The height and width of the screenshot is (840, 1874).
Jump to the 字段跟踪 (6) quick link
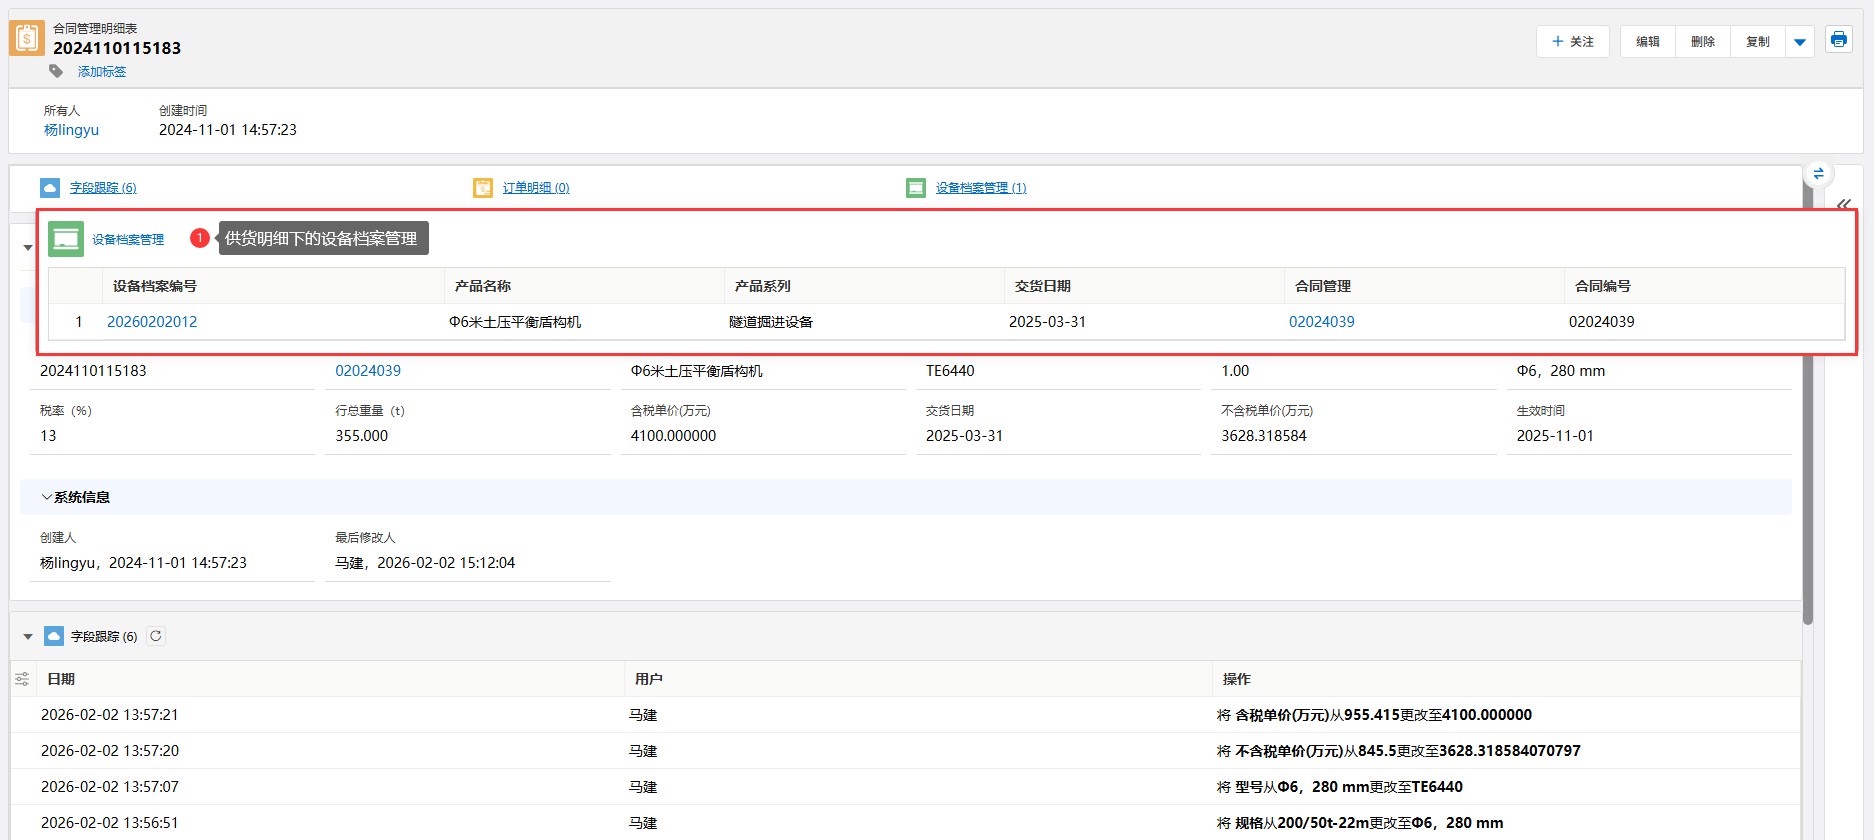click(102, 188)
